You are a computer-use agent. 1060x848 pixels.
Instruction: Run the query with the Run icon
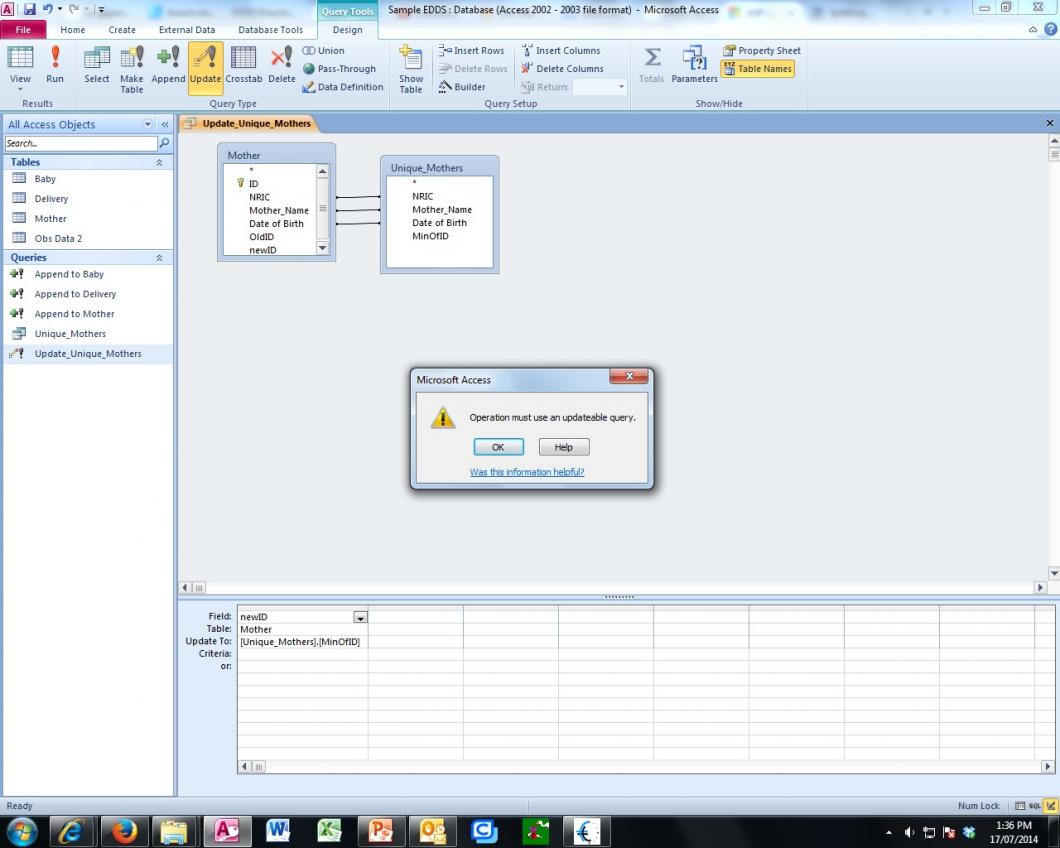(x=55, y=65)
